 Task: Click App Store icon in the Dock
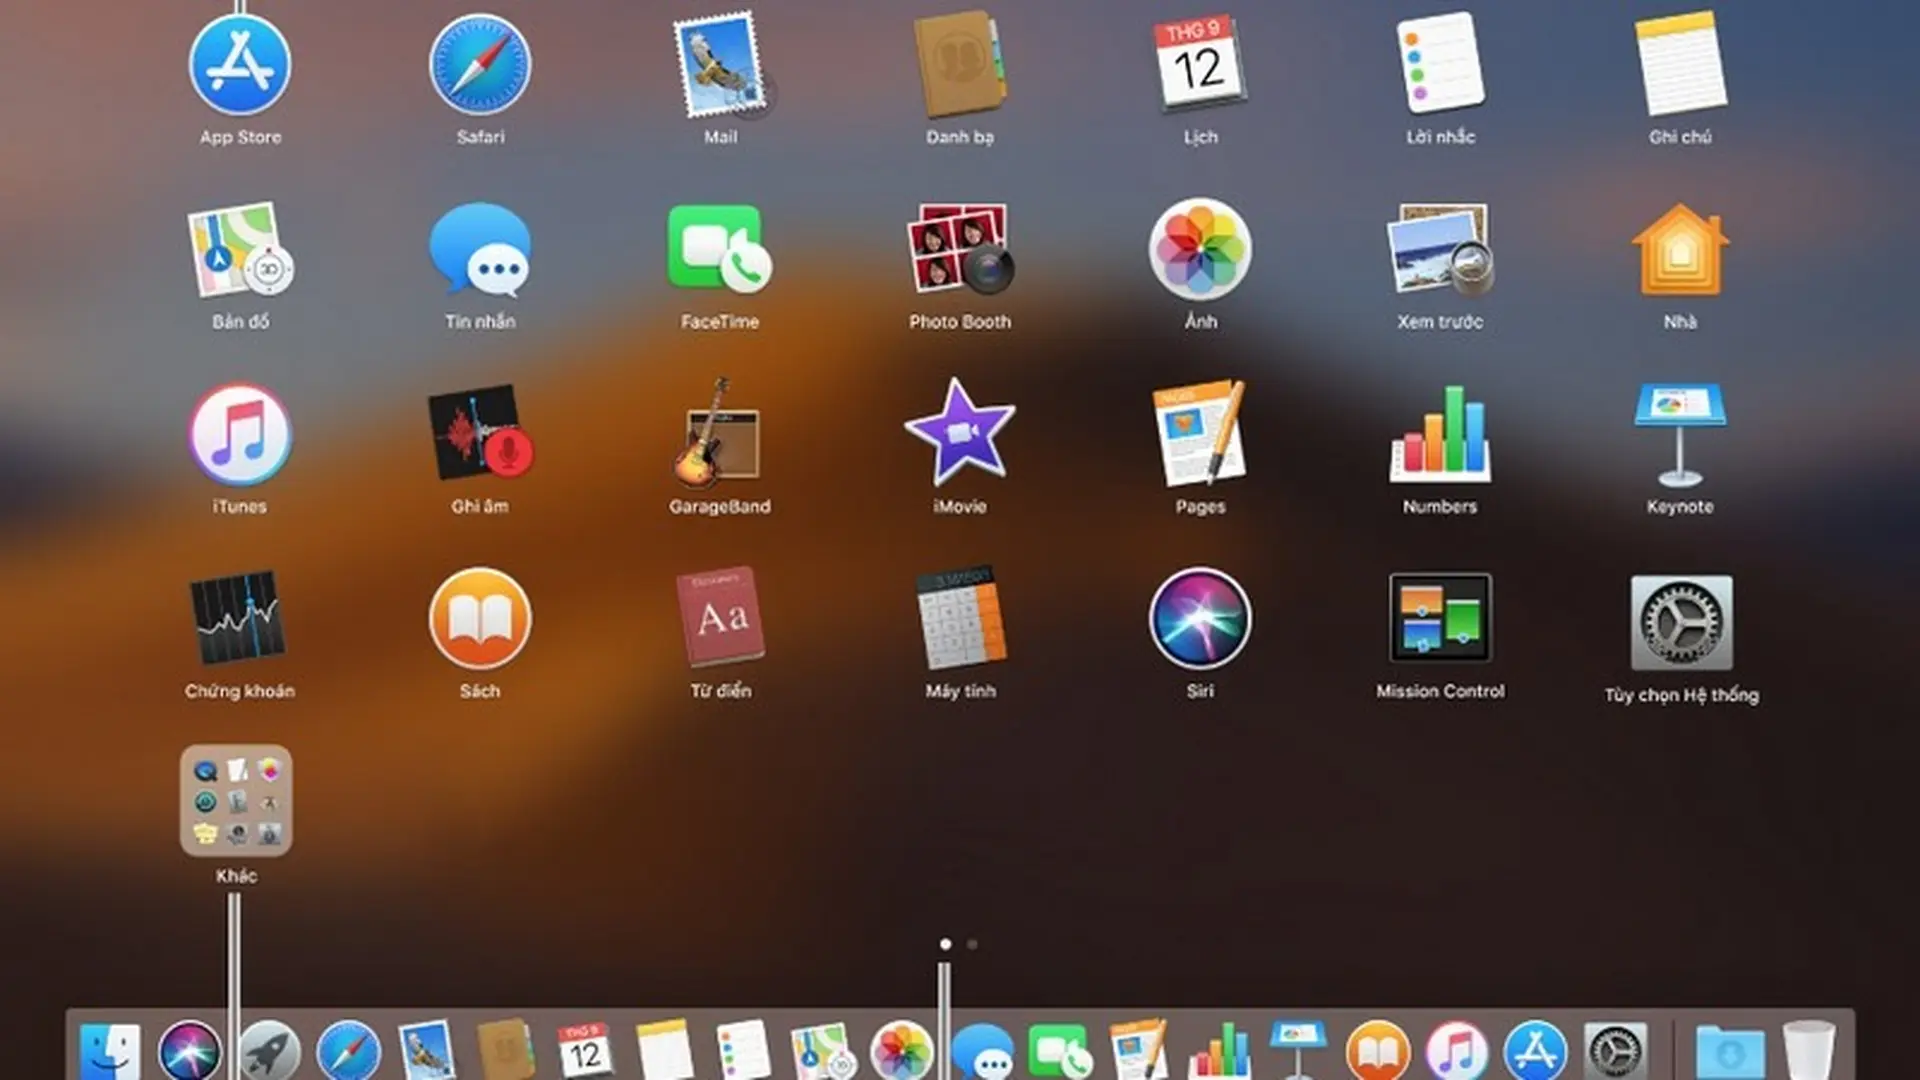click(x=1536, y=1052)
